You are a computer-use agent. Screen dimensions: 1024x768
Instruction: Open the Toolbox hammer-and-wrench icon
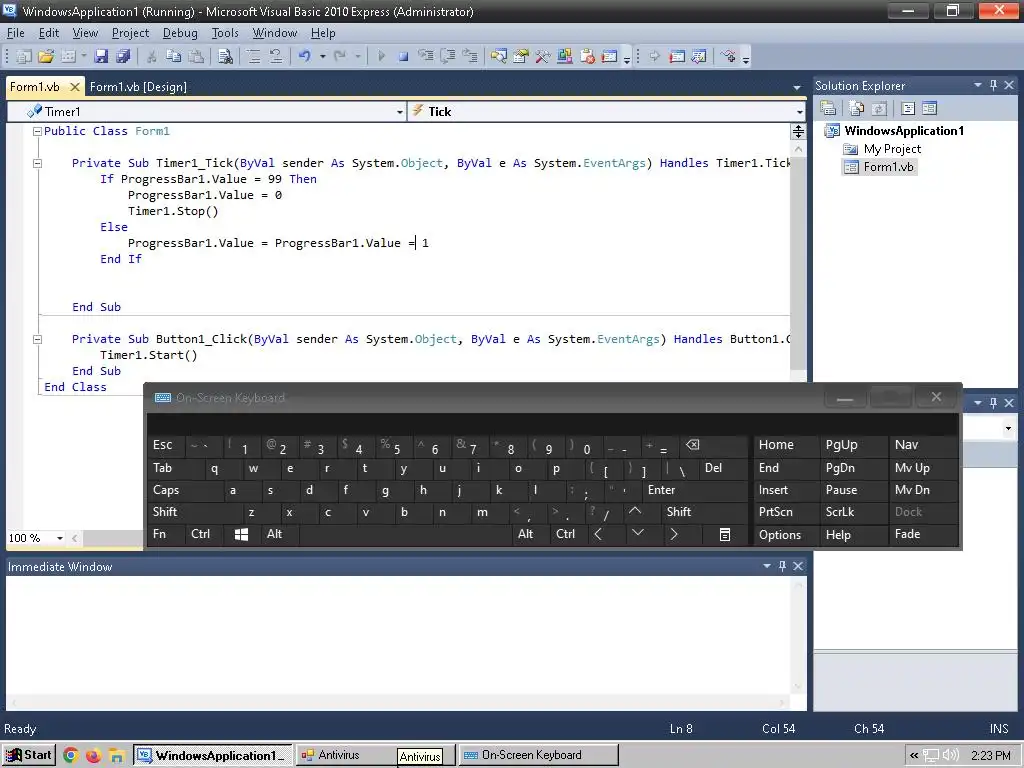point(543,57)
